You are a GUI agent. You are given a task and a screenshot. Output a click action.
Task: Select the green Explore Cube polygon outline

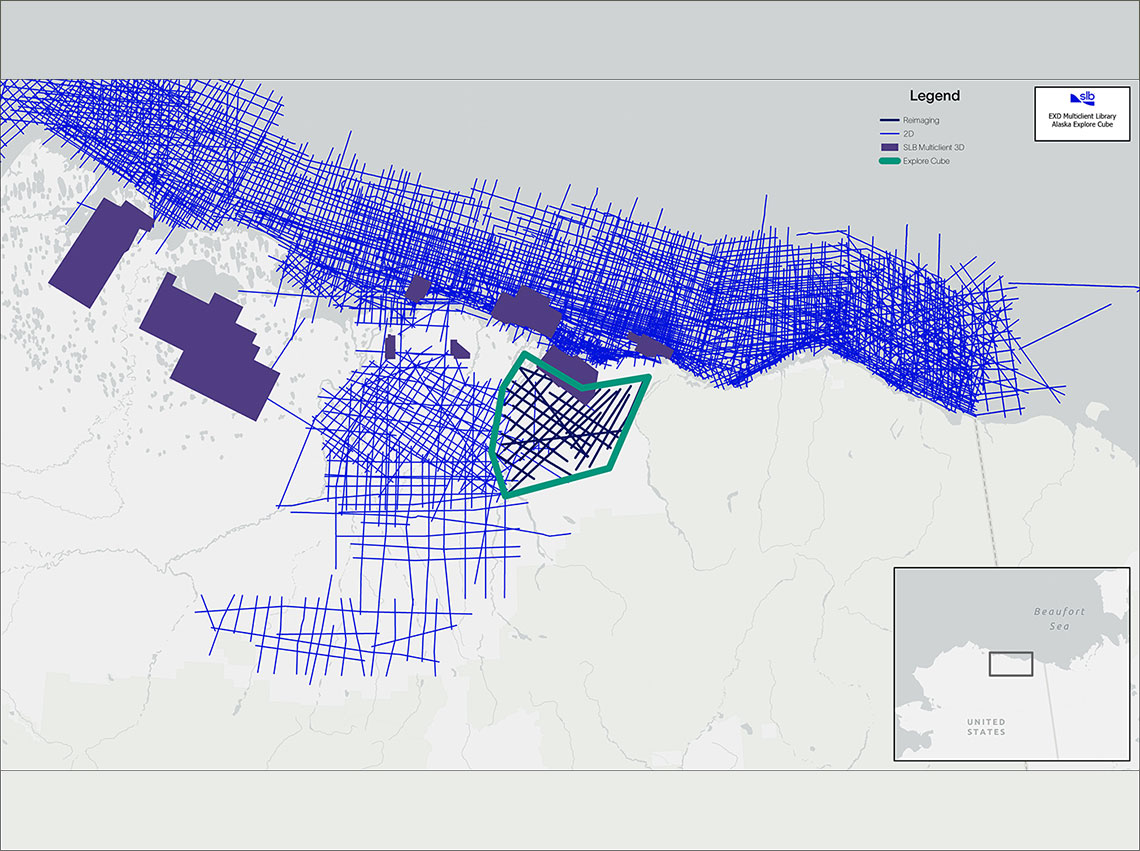(x=571, y=426)
